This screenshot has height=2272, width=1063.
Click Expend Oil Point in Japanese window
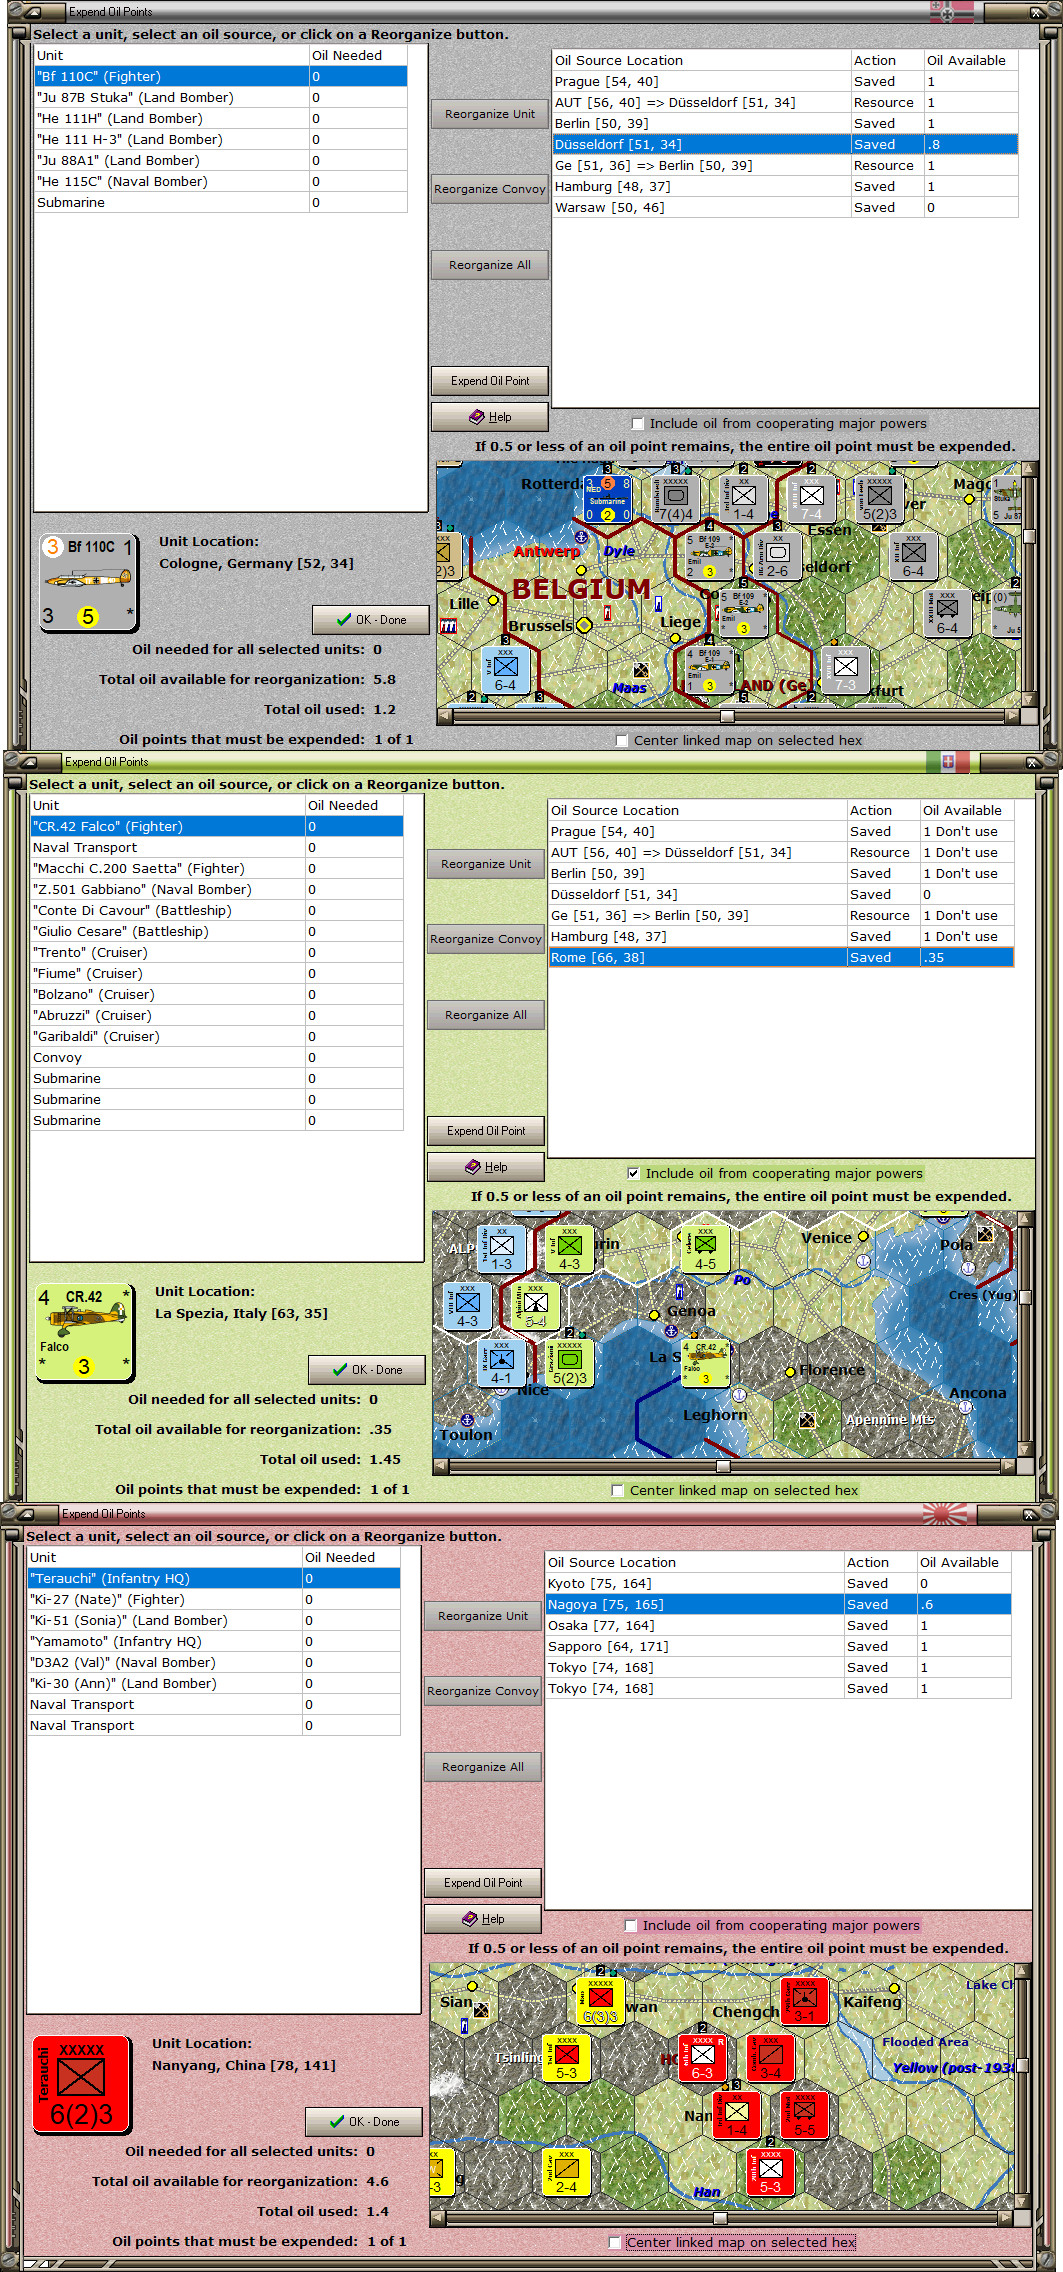click(483, 1883)
